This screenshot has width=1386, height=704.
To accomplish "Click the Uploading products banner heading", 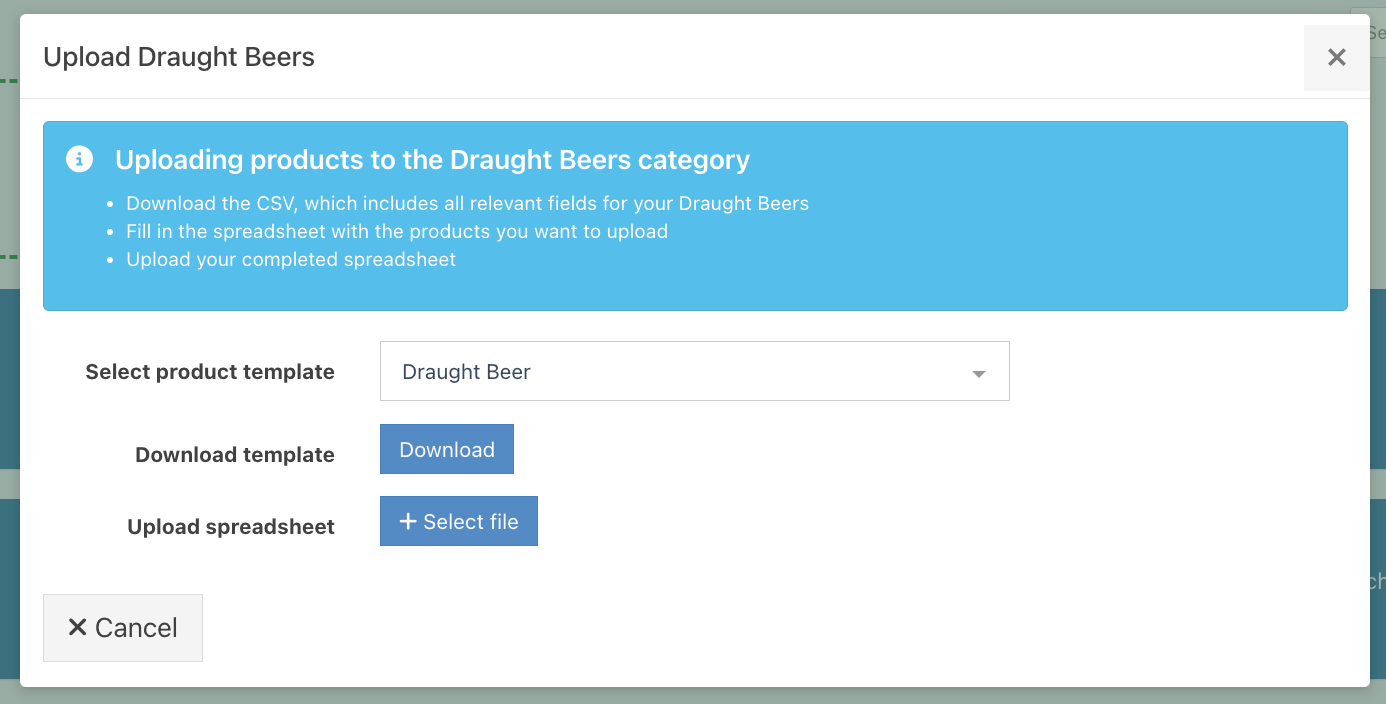I will 432,159.
